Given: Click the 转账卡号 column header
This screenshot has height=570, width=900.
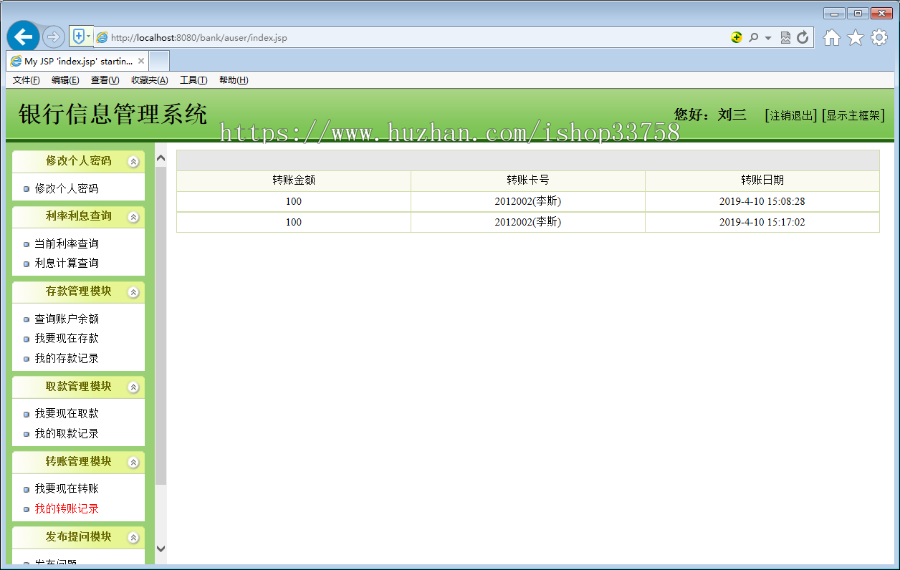Looking at the screenshot, I should point(528,180).
